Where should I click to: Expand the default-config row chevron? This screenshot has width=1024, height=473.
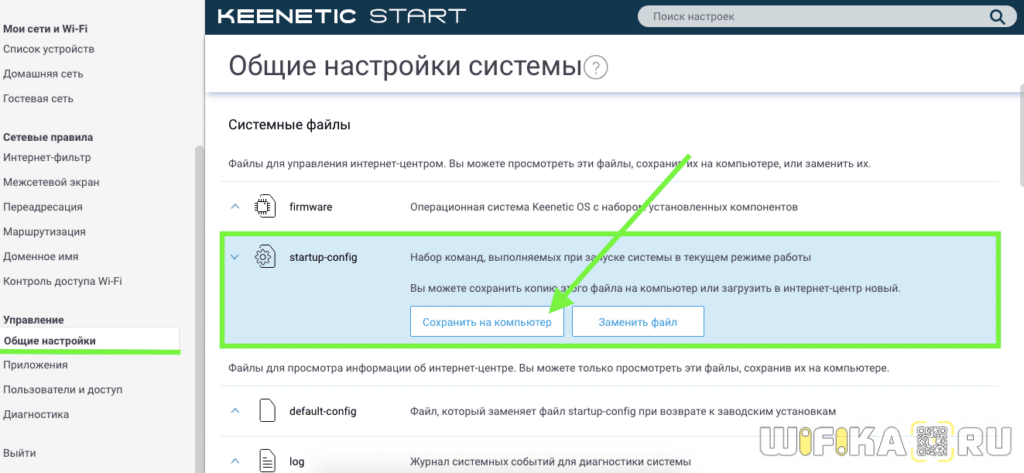point(236,411)
